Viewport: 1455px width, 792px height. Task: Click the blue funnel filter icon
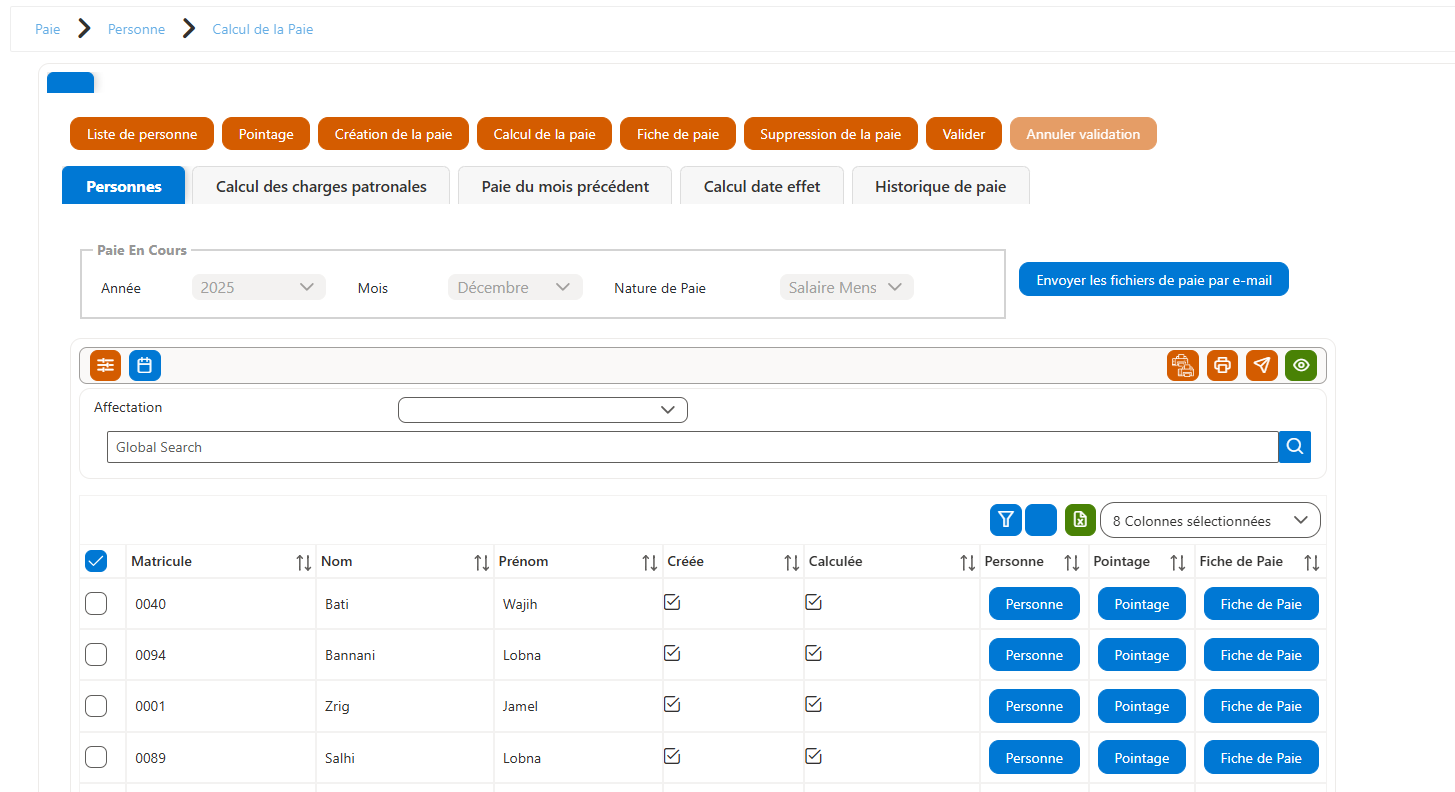(x=1006, y=520)
